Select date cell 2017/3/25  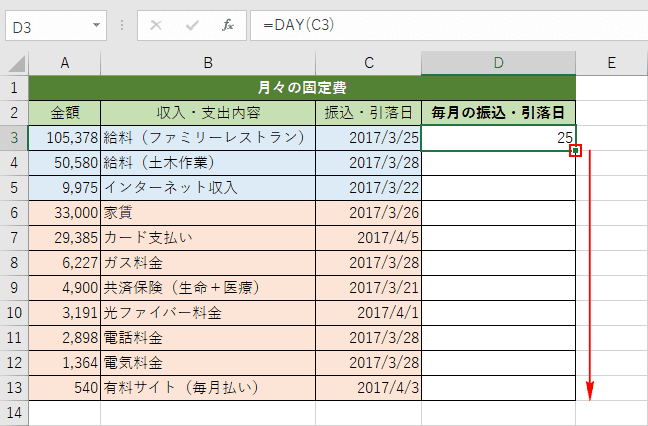pos(369,138)
